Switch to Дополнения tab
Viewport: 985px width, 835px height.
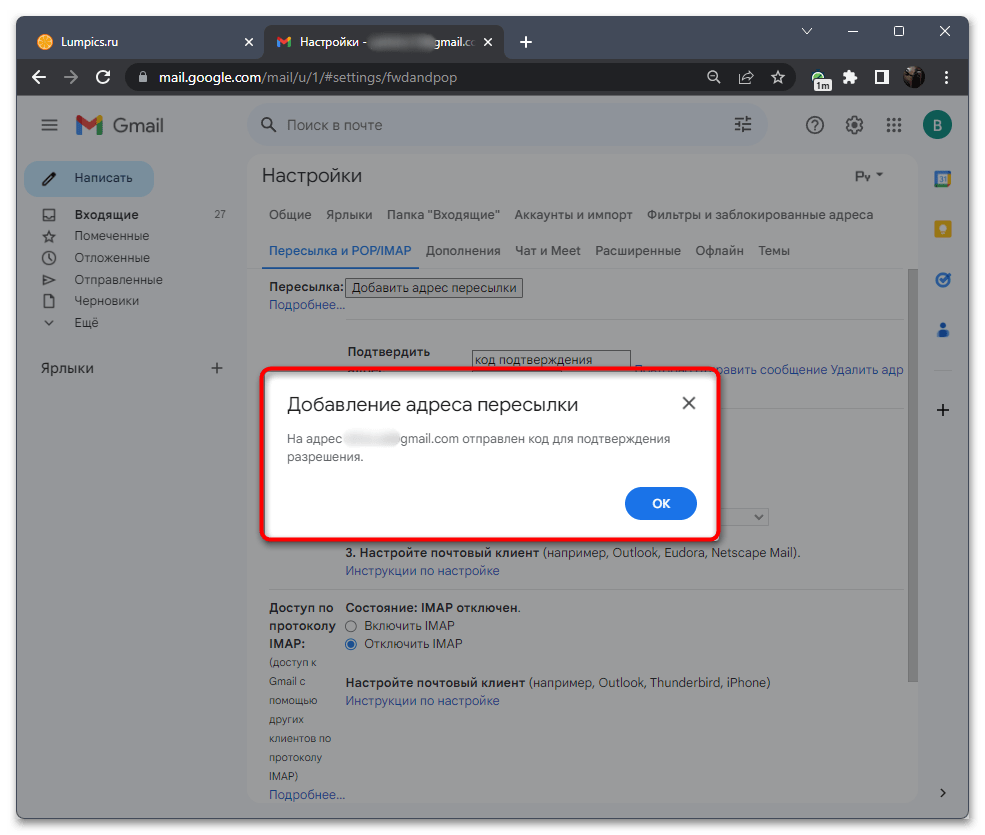463,251
